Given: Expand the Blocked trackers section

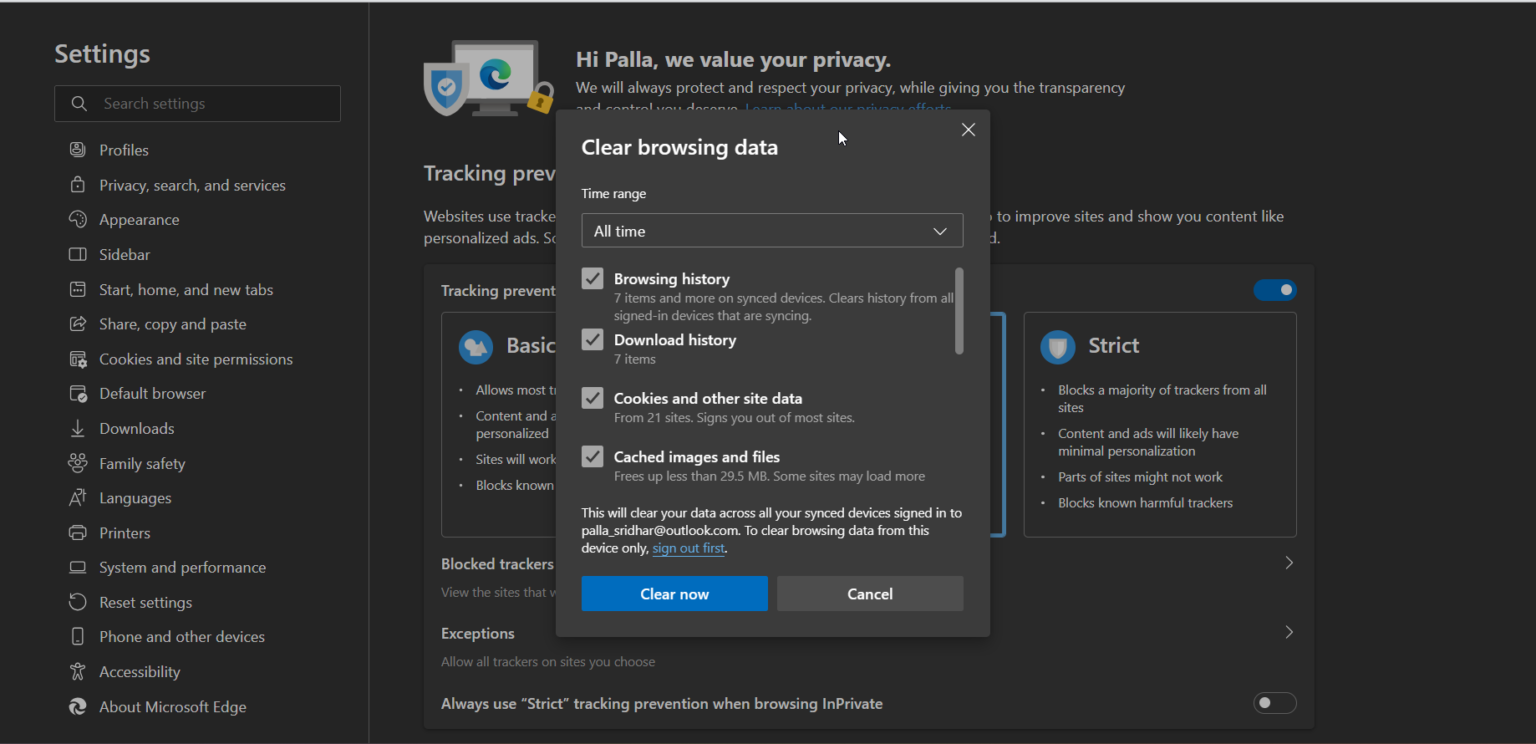Looking at the screenshot, I should 1288,562.
